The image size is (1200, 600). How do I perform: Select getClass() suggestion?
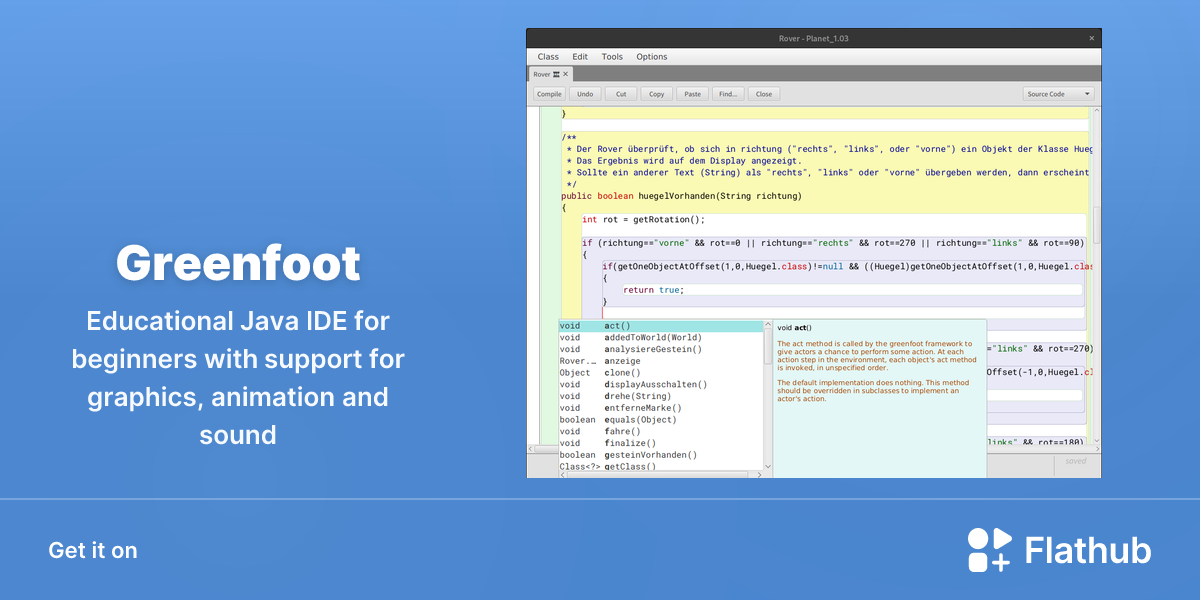(x=660, y=466)
